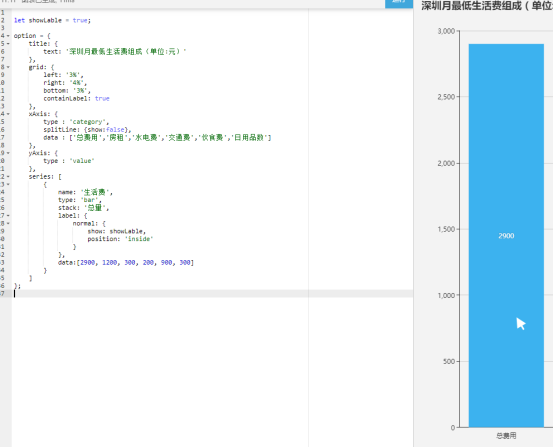Click the 2,500 y-axis label
Screen dimensions: 554x447
coord(446,97)
